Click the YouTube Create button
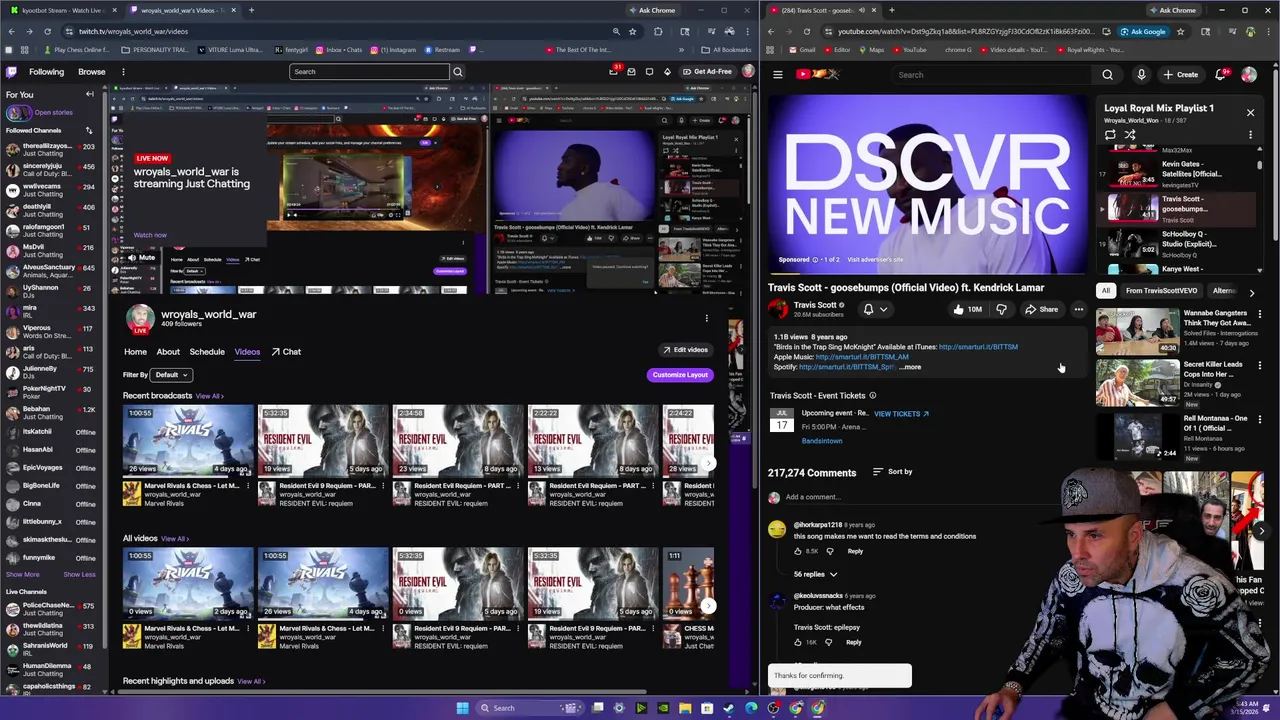Image resolution: width=1280 pixels, height=720 pixels. pos(1180,74)
